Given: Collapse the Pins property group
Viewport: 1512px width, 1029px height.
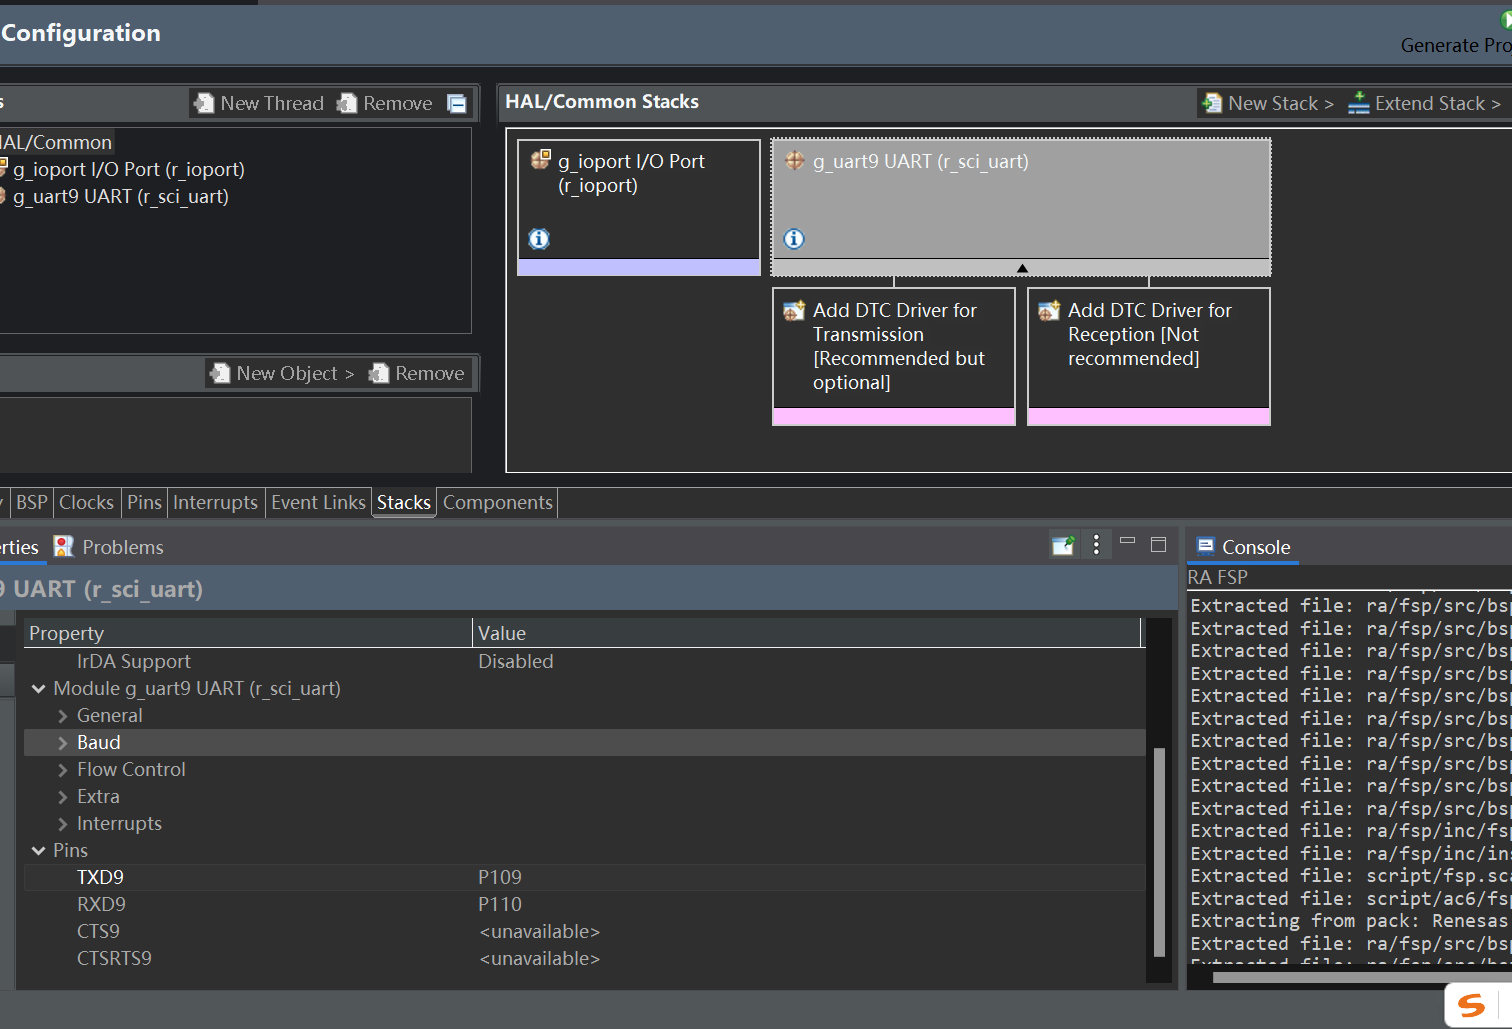Looking at the screenshot, I should (39, 850).
